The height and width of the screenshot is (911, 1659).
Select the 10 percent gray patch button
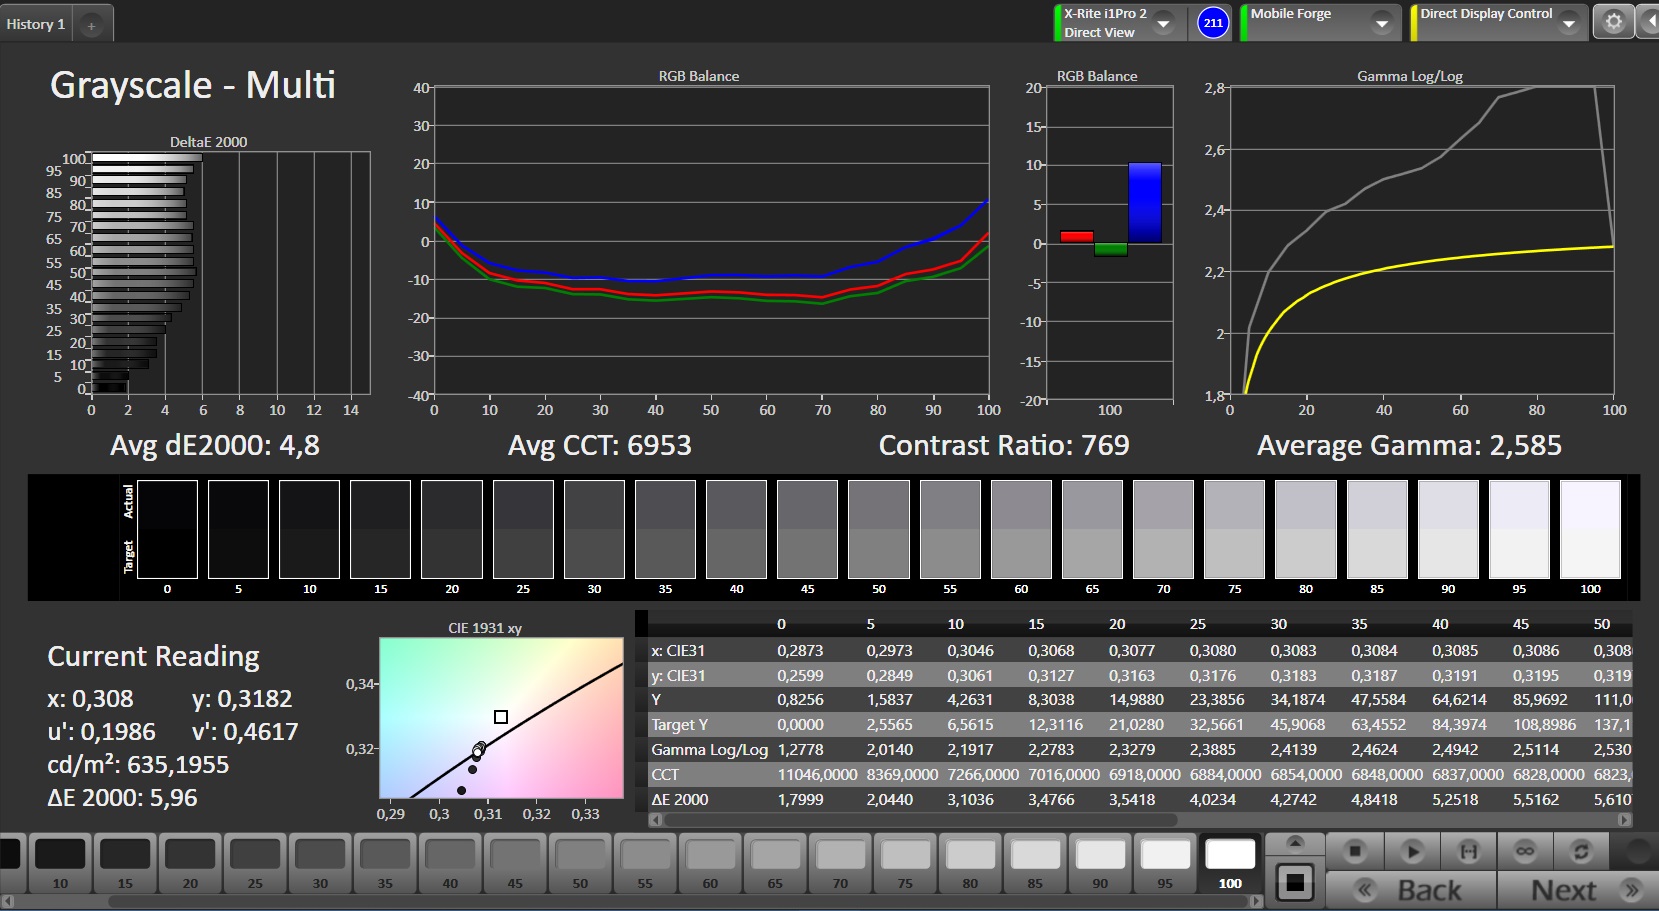tap(60, 863)
